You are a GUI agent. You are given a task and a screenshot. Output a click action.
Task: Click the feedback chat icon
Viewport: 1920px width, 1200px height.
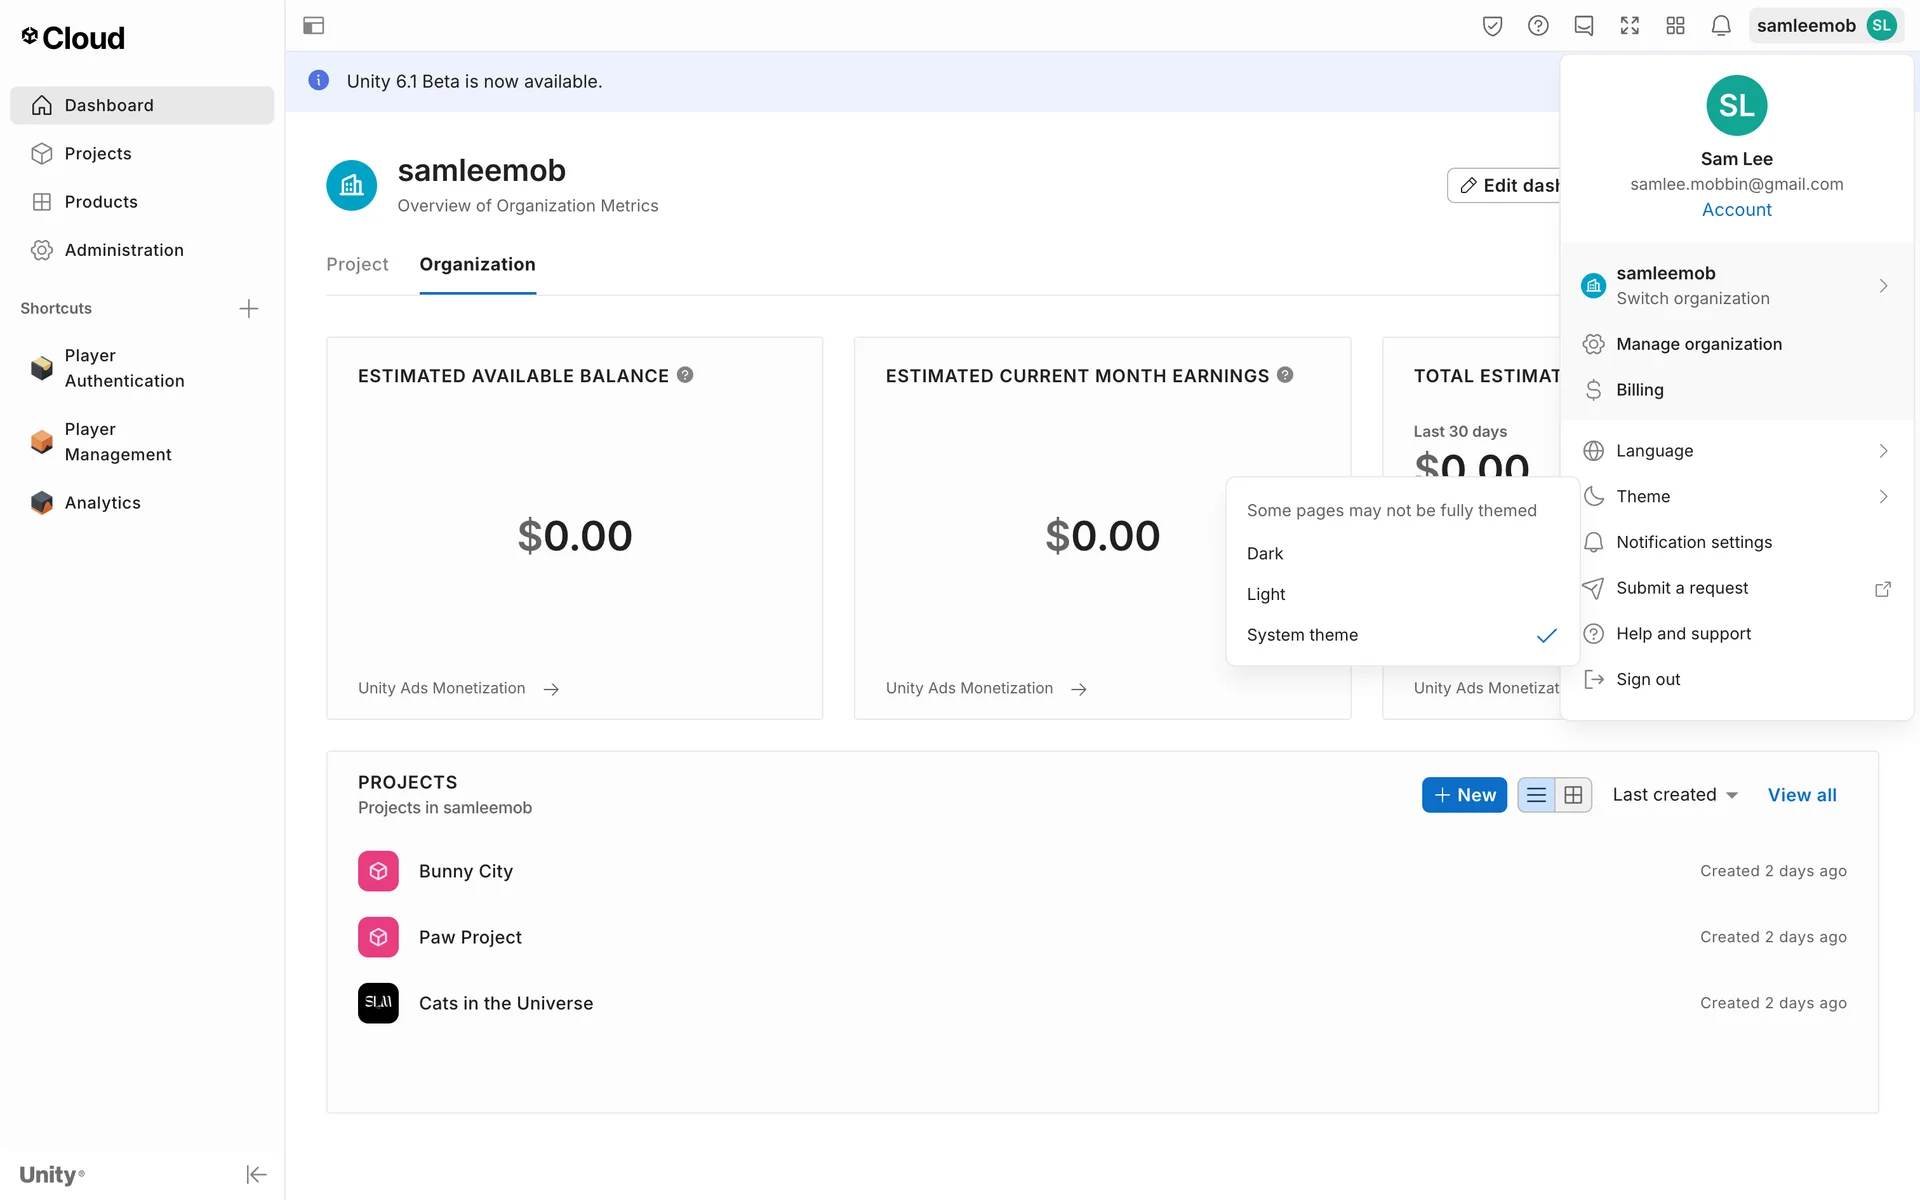coord(1583,26)
